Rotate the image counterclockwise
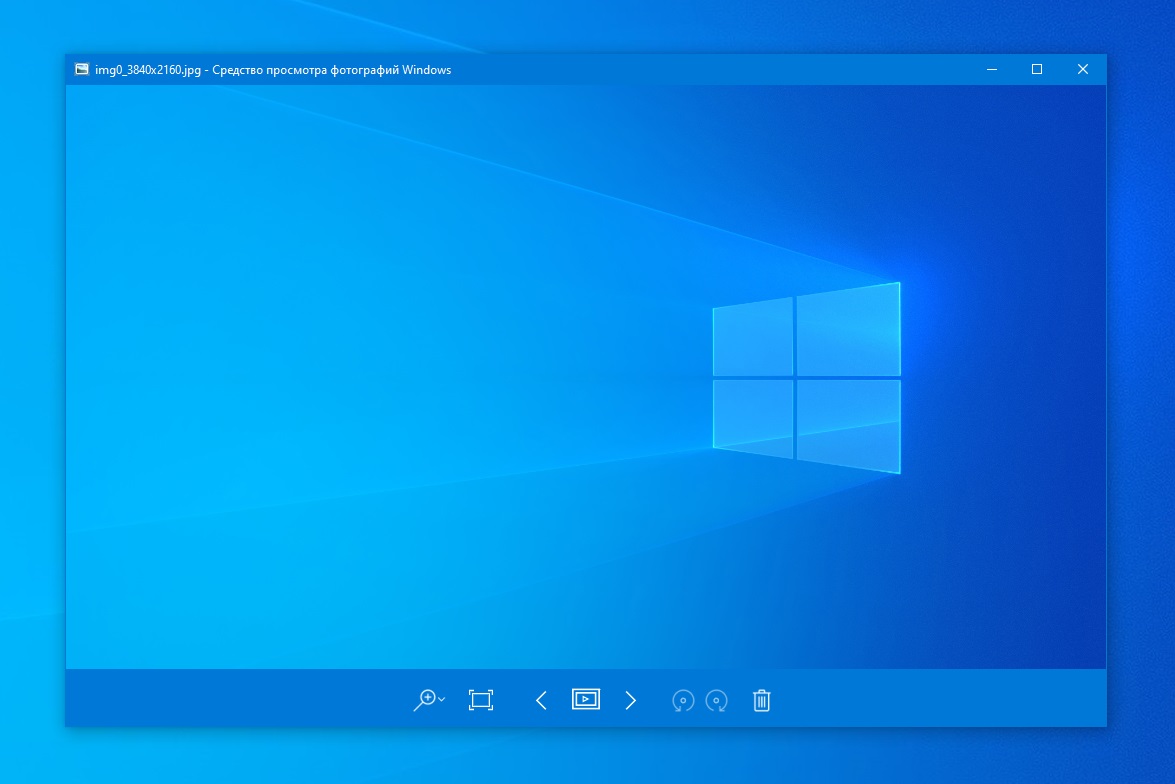The width and height of the screenshot is (1175, 784). (x=683, y=700)
